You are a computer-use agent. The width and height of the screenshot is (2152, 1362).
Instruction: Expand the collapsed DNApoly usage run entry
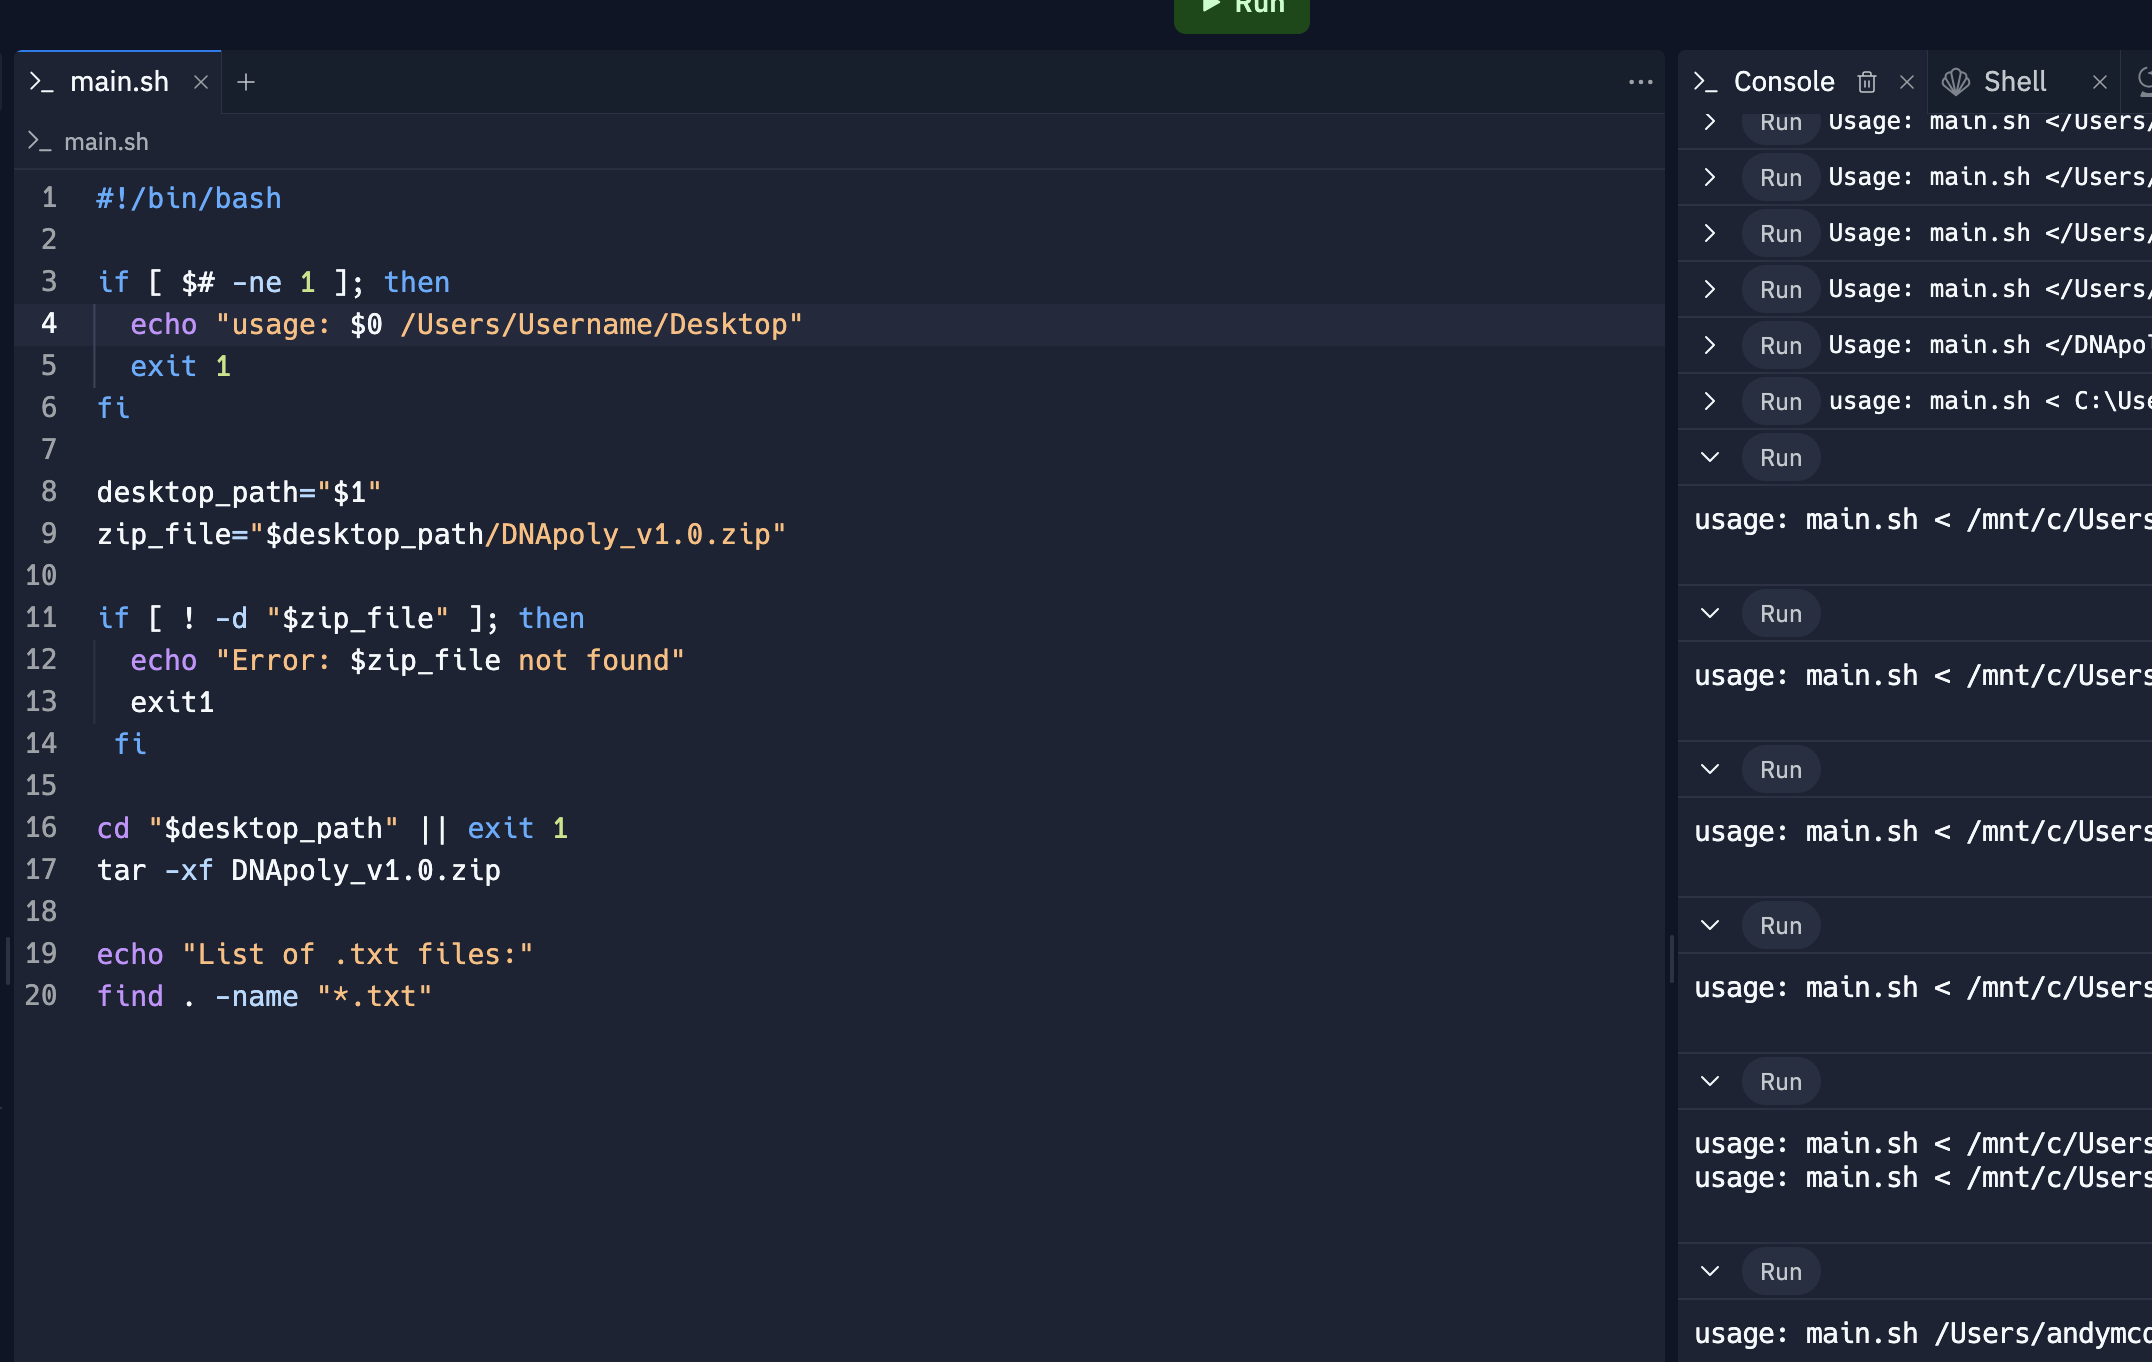click(x=1710, y=345)
